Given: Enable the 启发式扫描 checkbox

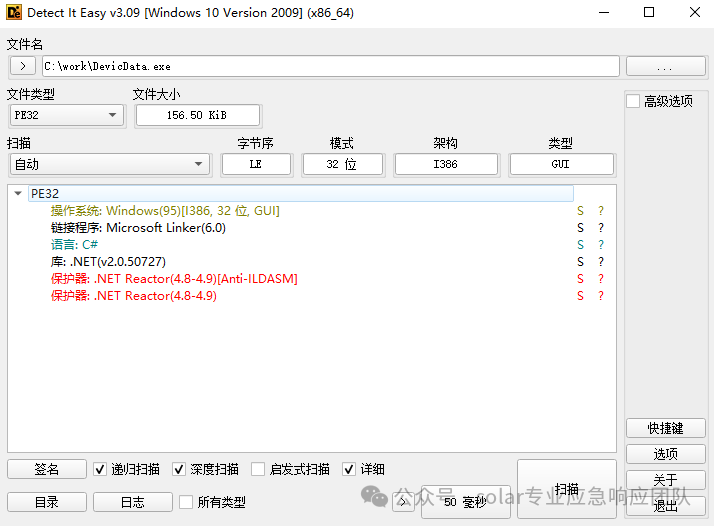Looking at the screenshot, I should click(258, 469).
